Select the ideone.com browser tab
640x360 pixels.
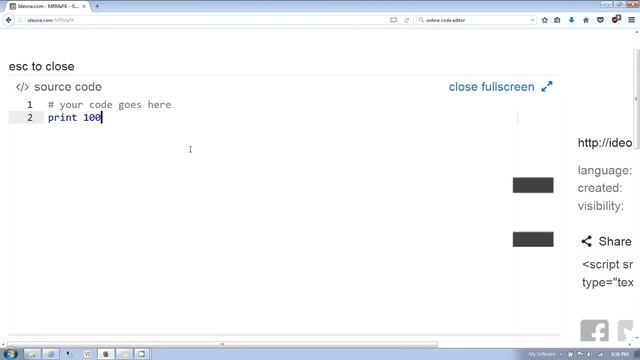coord(48,6)
